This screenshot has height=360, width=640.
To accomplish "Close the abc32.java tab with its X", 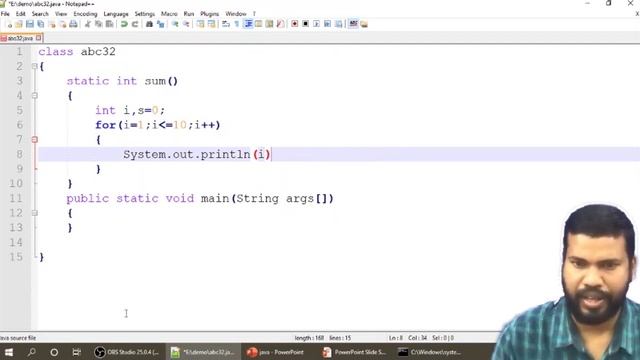I will pyautogui.click(x=39, y=38).
